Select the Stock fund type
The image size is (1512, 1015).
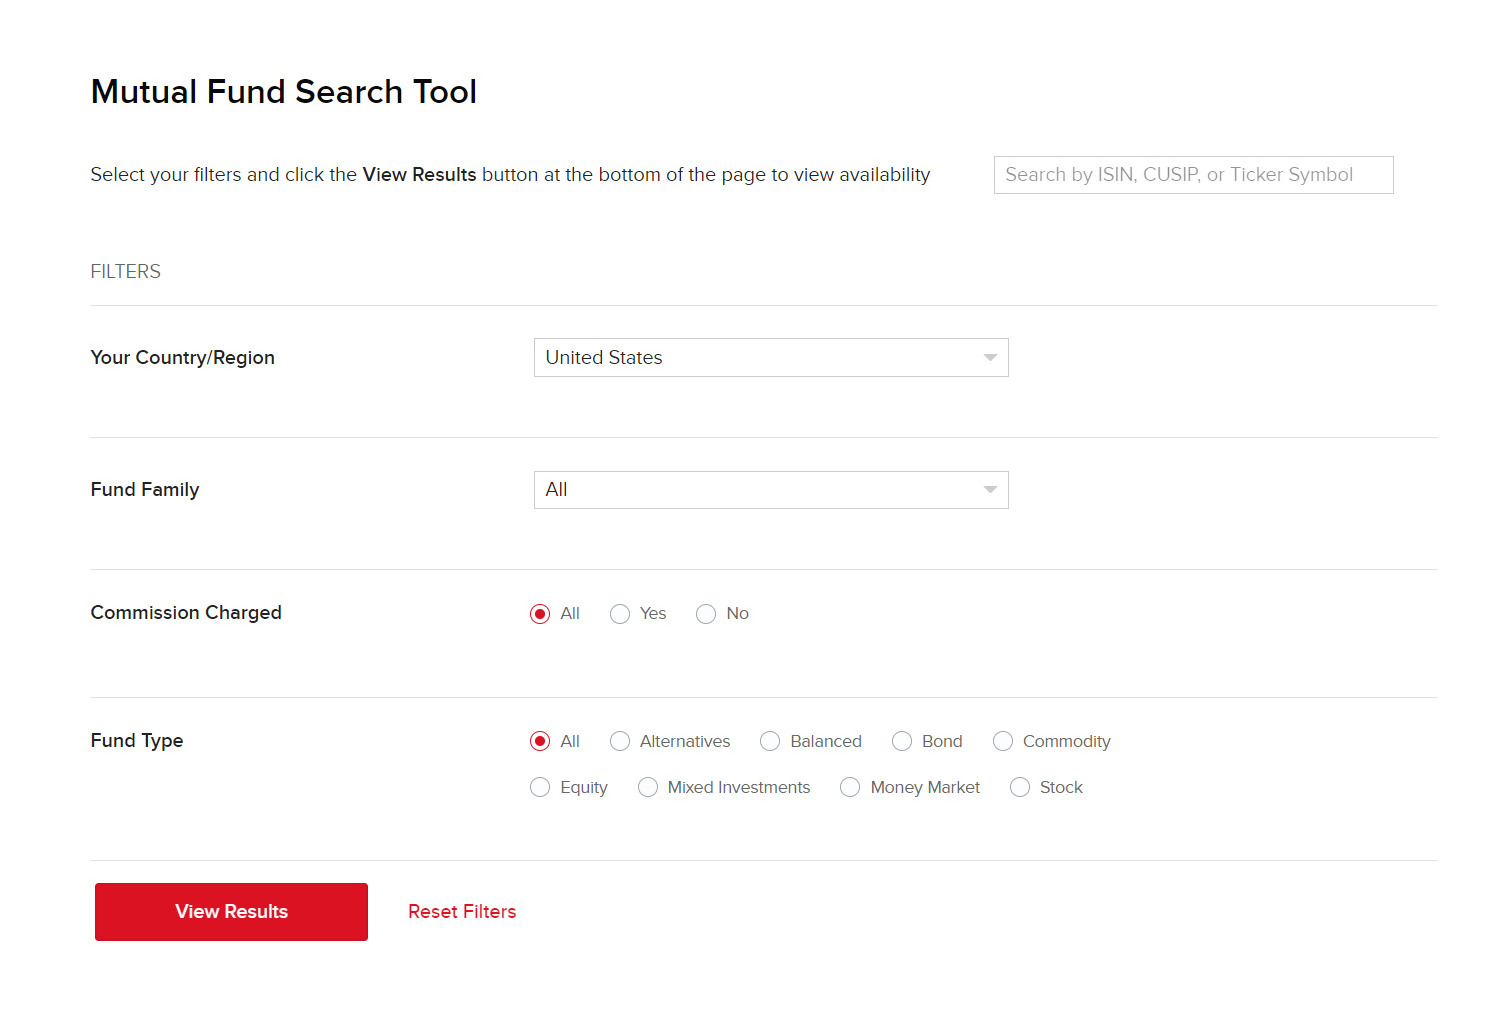1020,787
